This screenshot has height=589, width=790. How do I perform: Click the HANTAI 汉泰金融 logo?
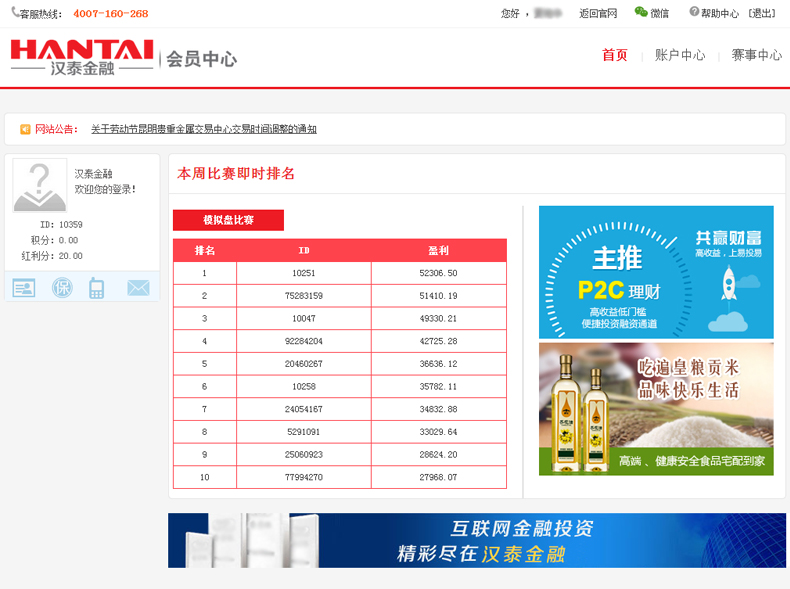[82, 57]
